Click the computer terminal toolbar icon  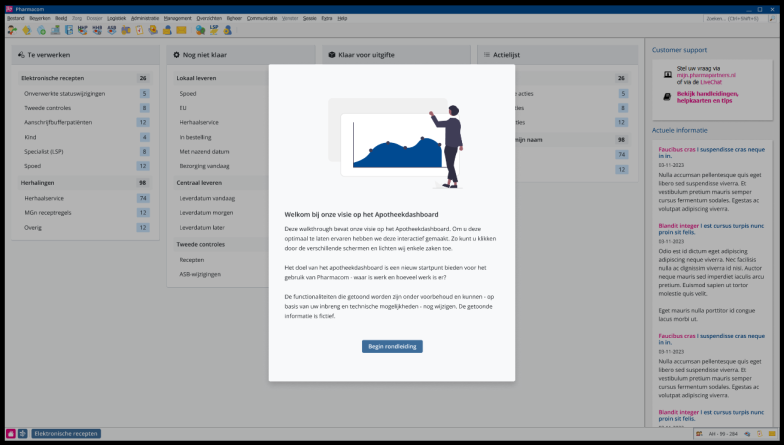pos(55,30)
